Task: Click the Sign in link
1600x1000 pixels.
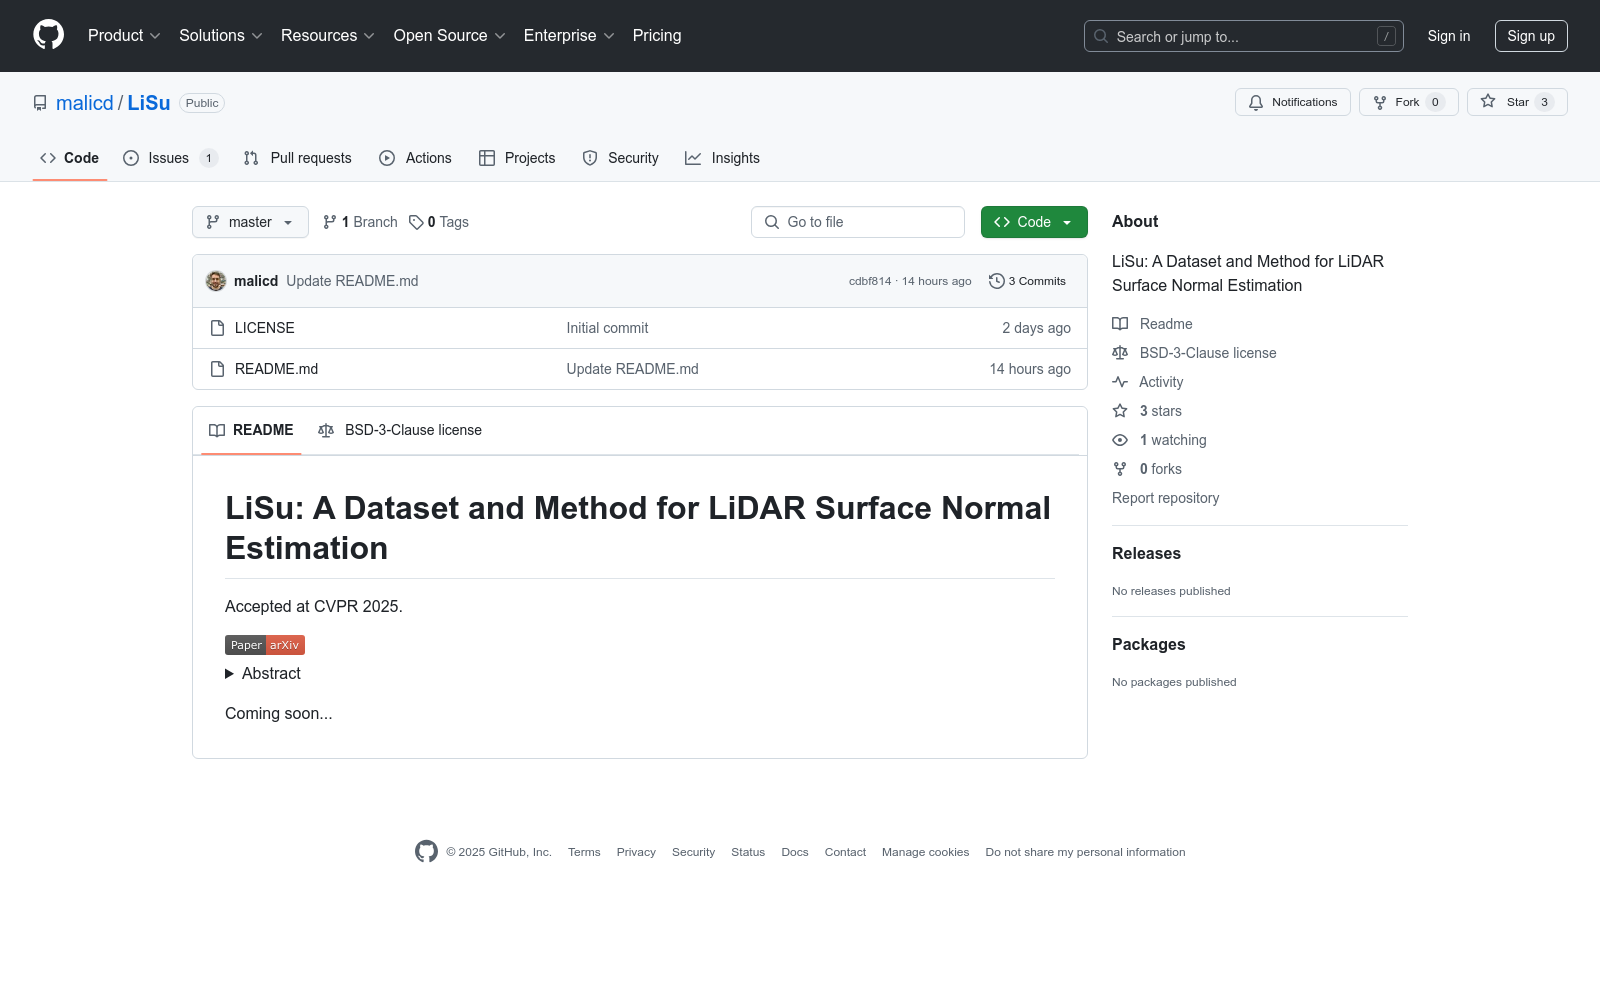Action: coord(1449,36)
